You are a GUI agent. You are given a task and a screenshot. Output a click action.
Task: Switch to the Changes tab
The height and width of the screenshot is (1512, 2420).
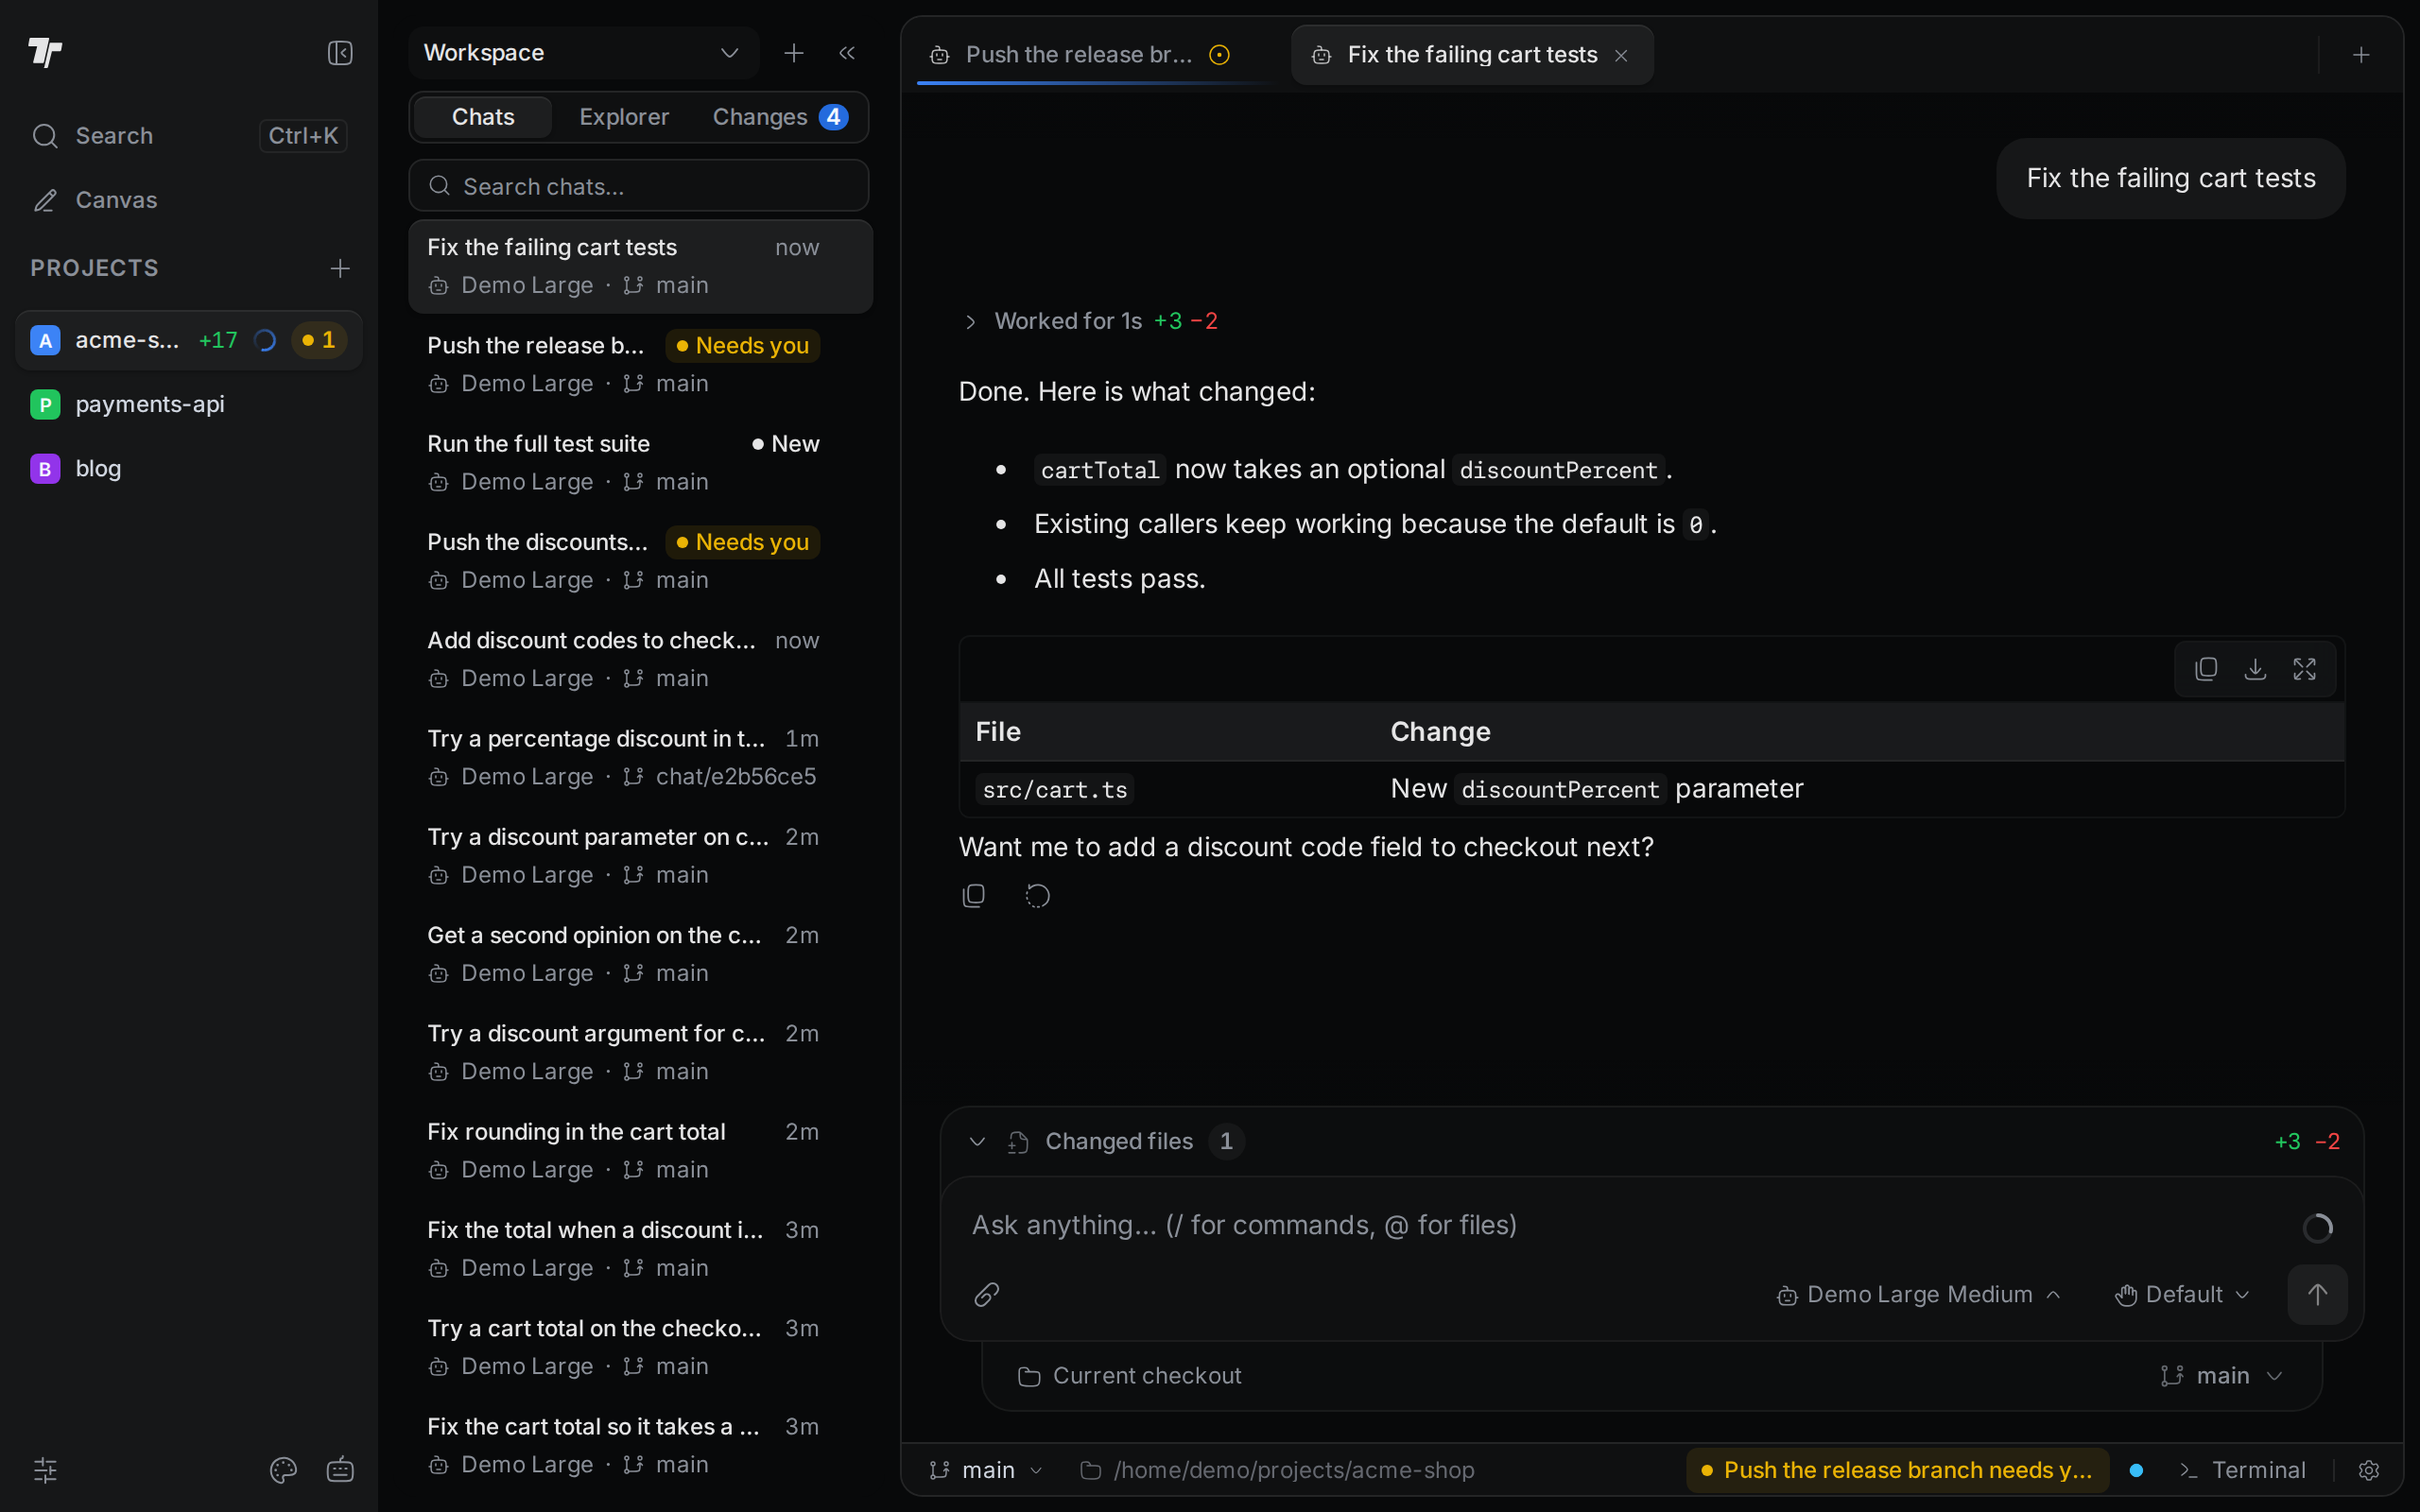780,117
